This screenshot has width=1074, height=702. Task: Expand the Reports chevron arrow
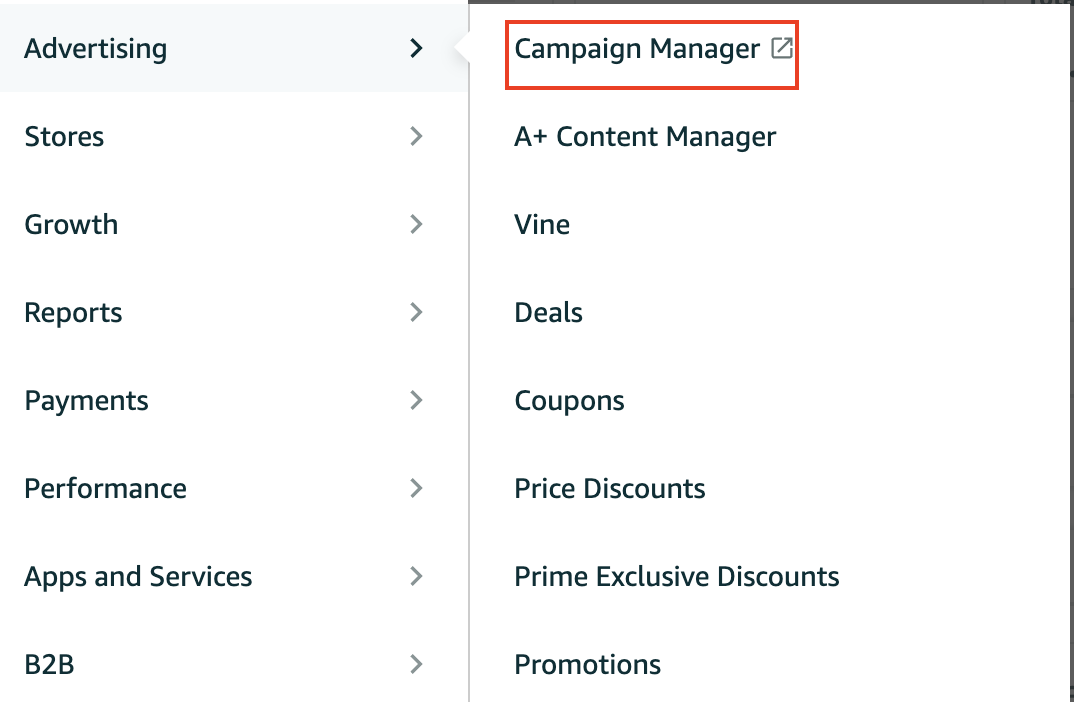tap(417, 312)
